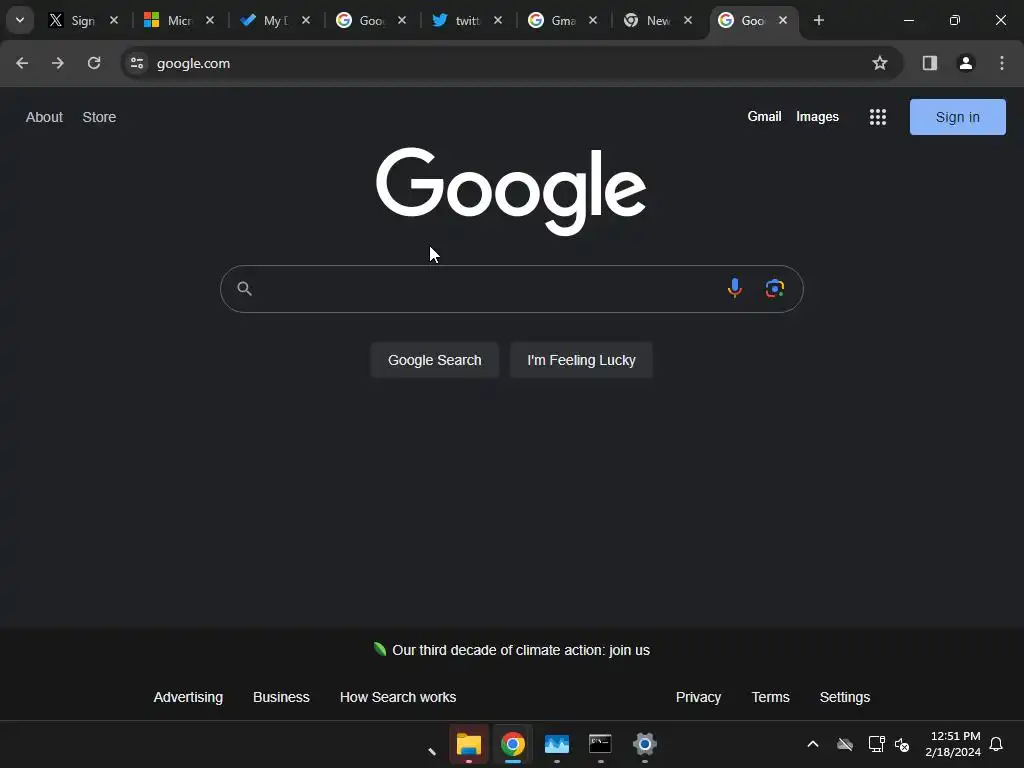Bookmark this page with the star
This screenshot has width=1024, height=768.
880,63
